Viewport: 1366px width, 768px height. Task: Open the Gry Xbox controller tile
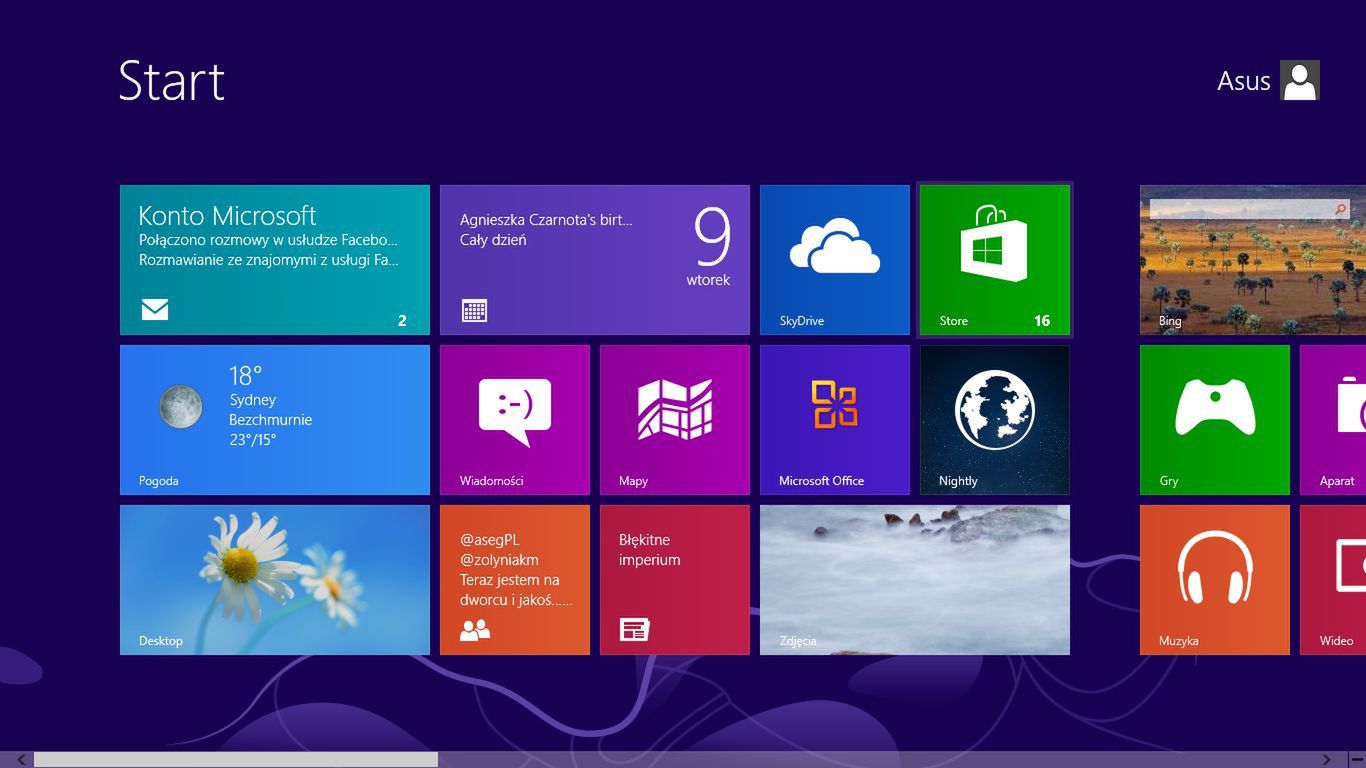pyautogui.click(x=1214, y=420)
